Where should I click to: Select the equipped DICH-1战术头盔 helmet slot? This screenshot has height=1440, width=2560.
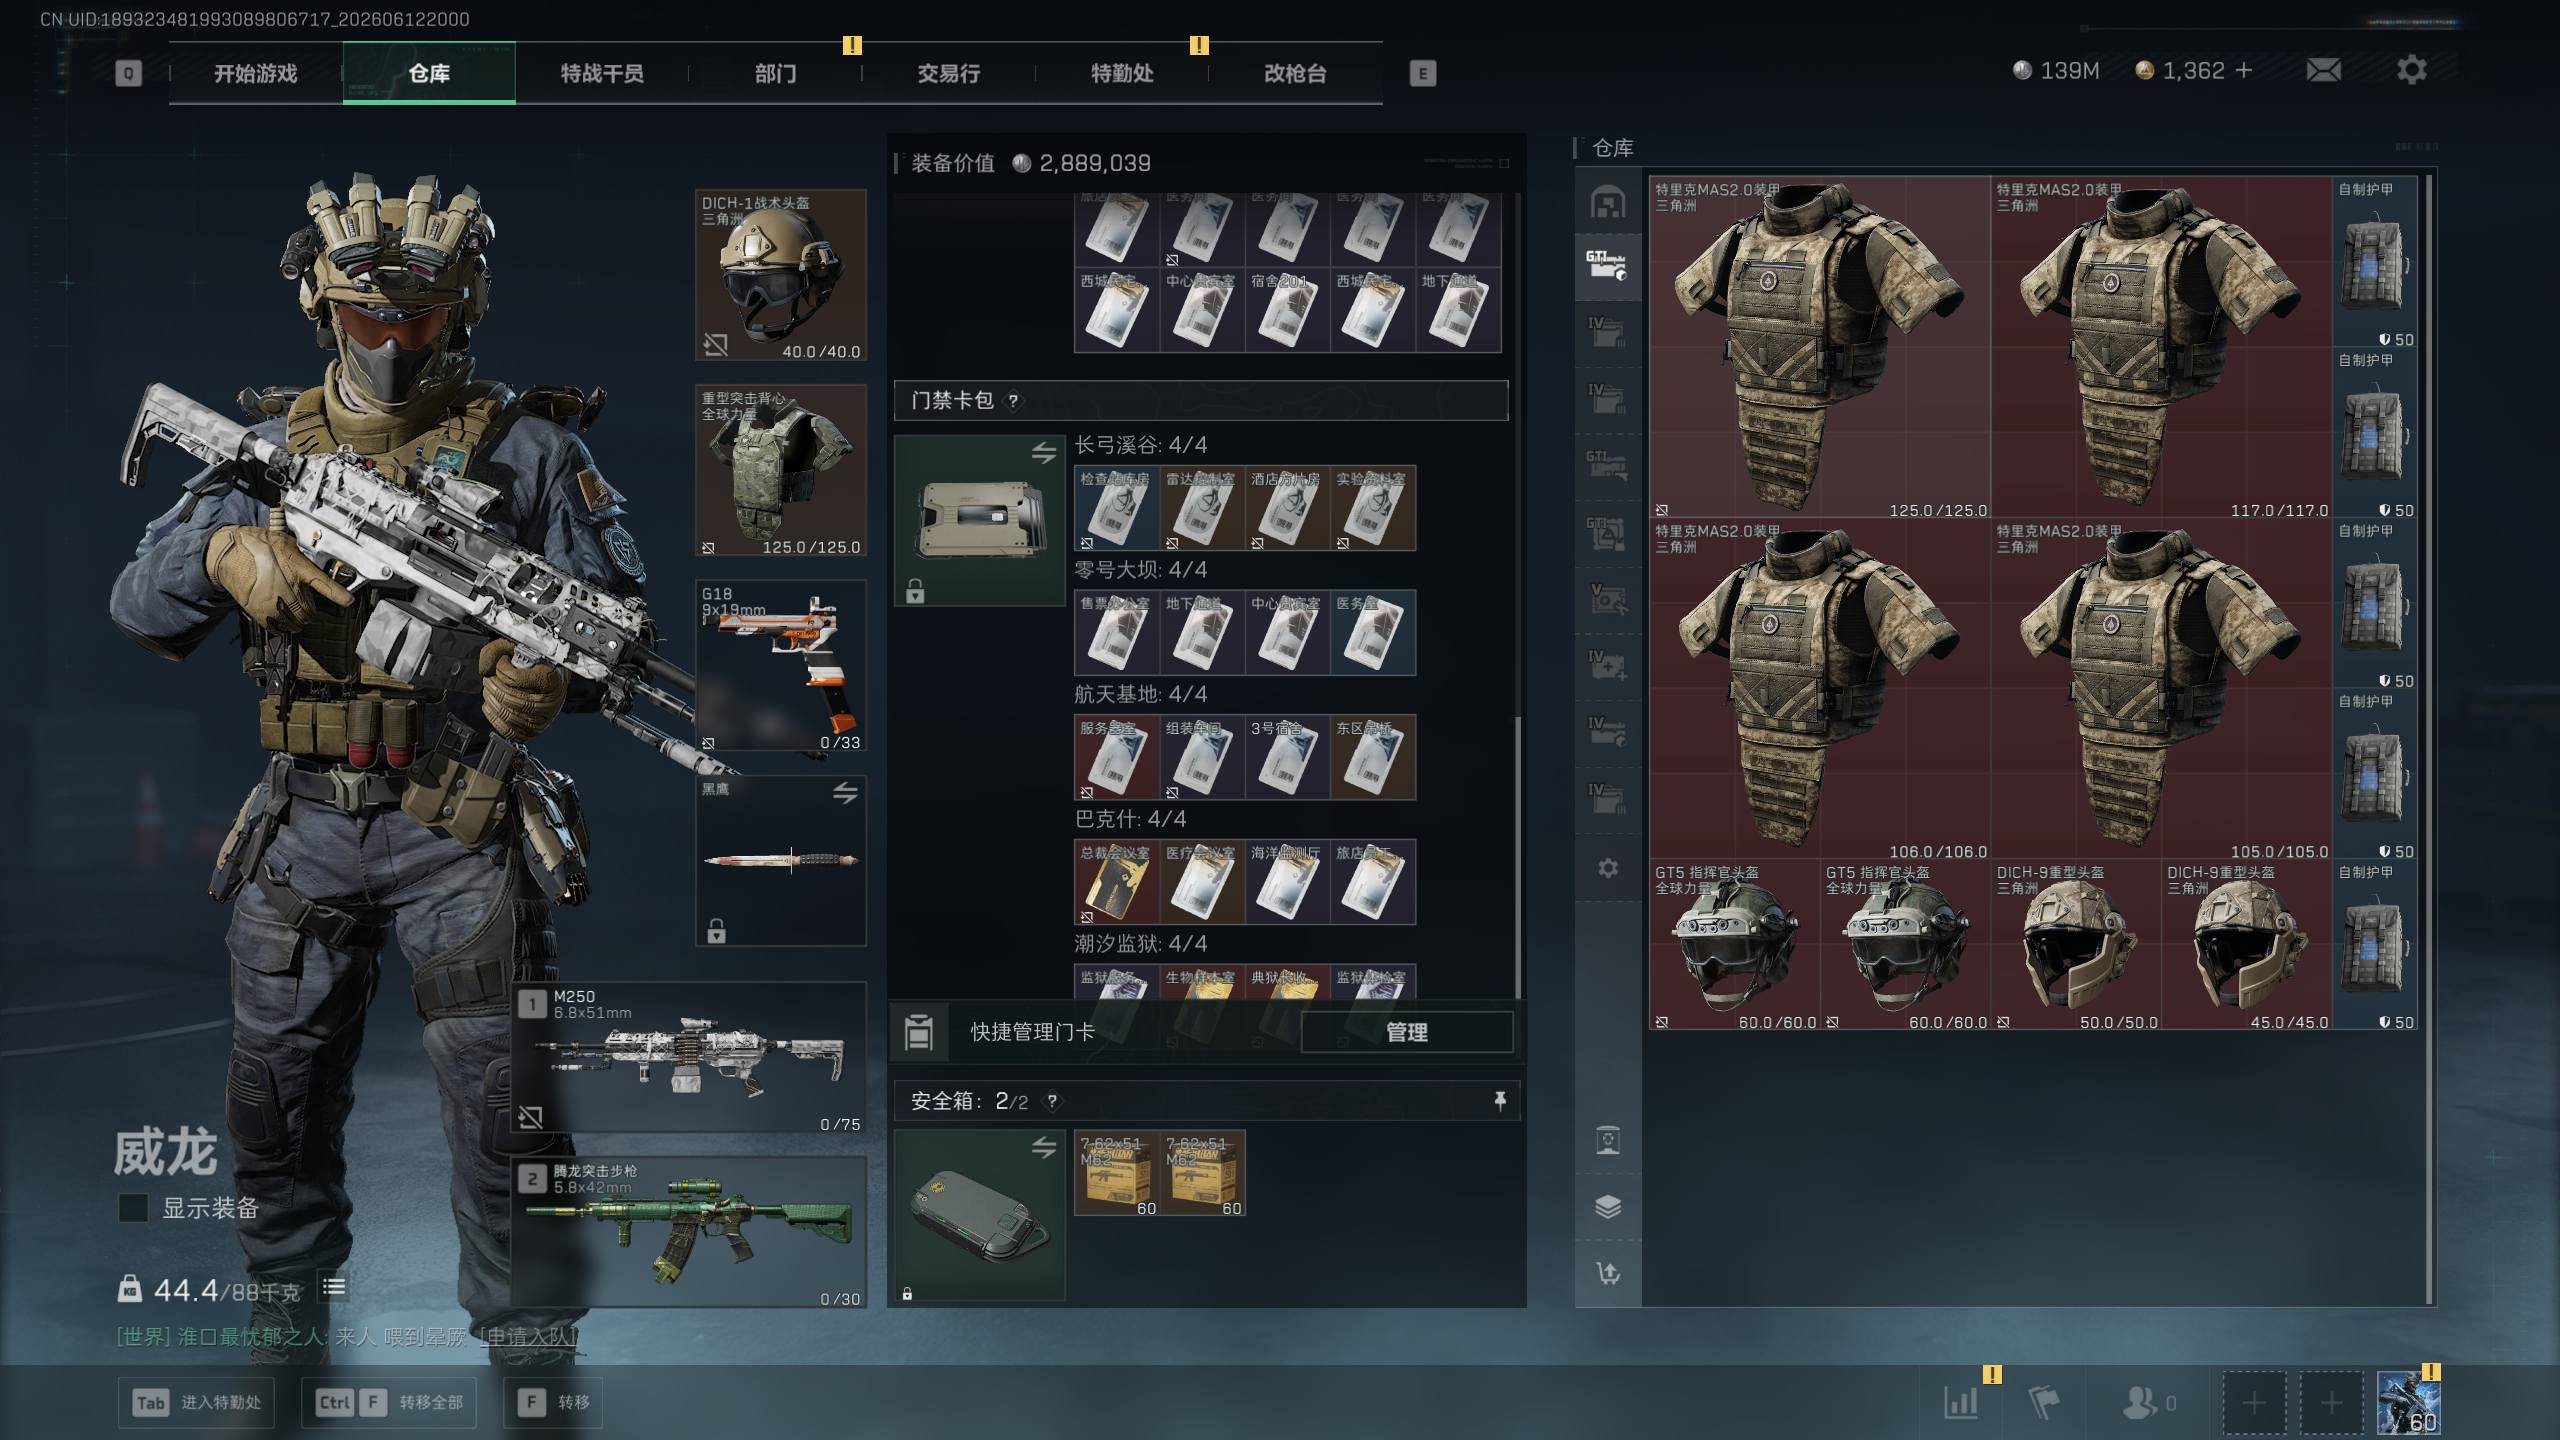[x=781, y=275]
